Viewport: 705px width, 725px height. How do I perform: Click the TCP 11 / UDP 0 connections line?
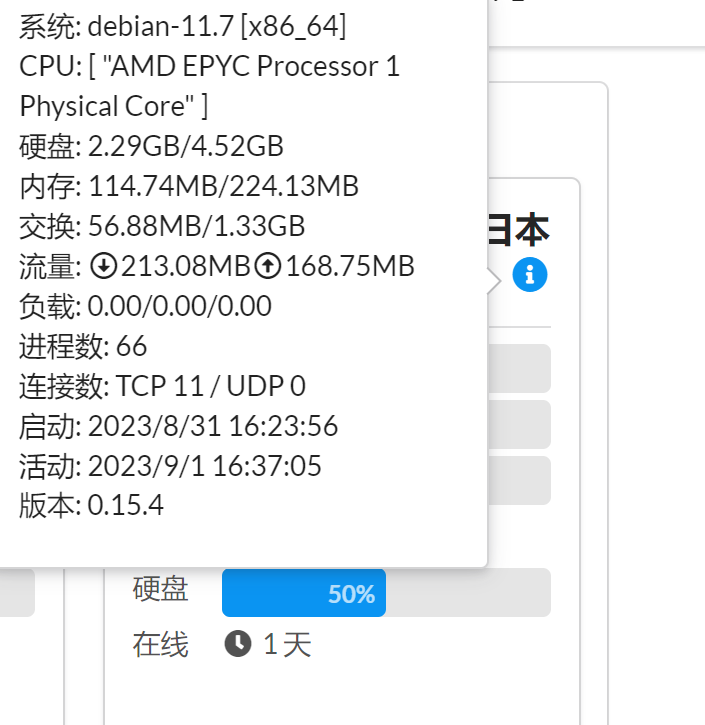click(210, 386)
